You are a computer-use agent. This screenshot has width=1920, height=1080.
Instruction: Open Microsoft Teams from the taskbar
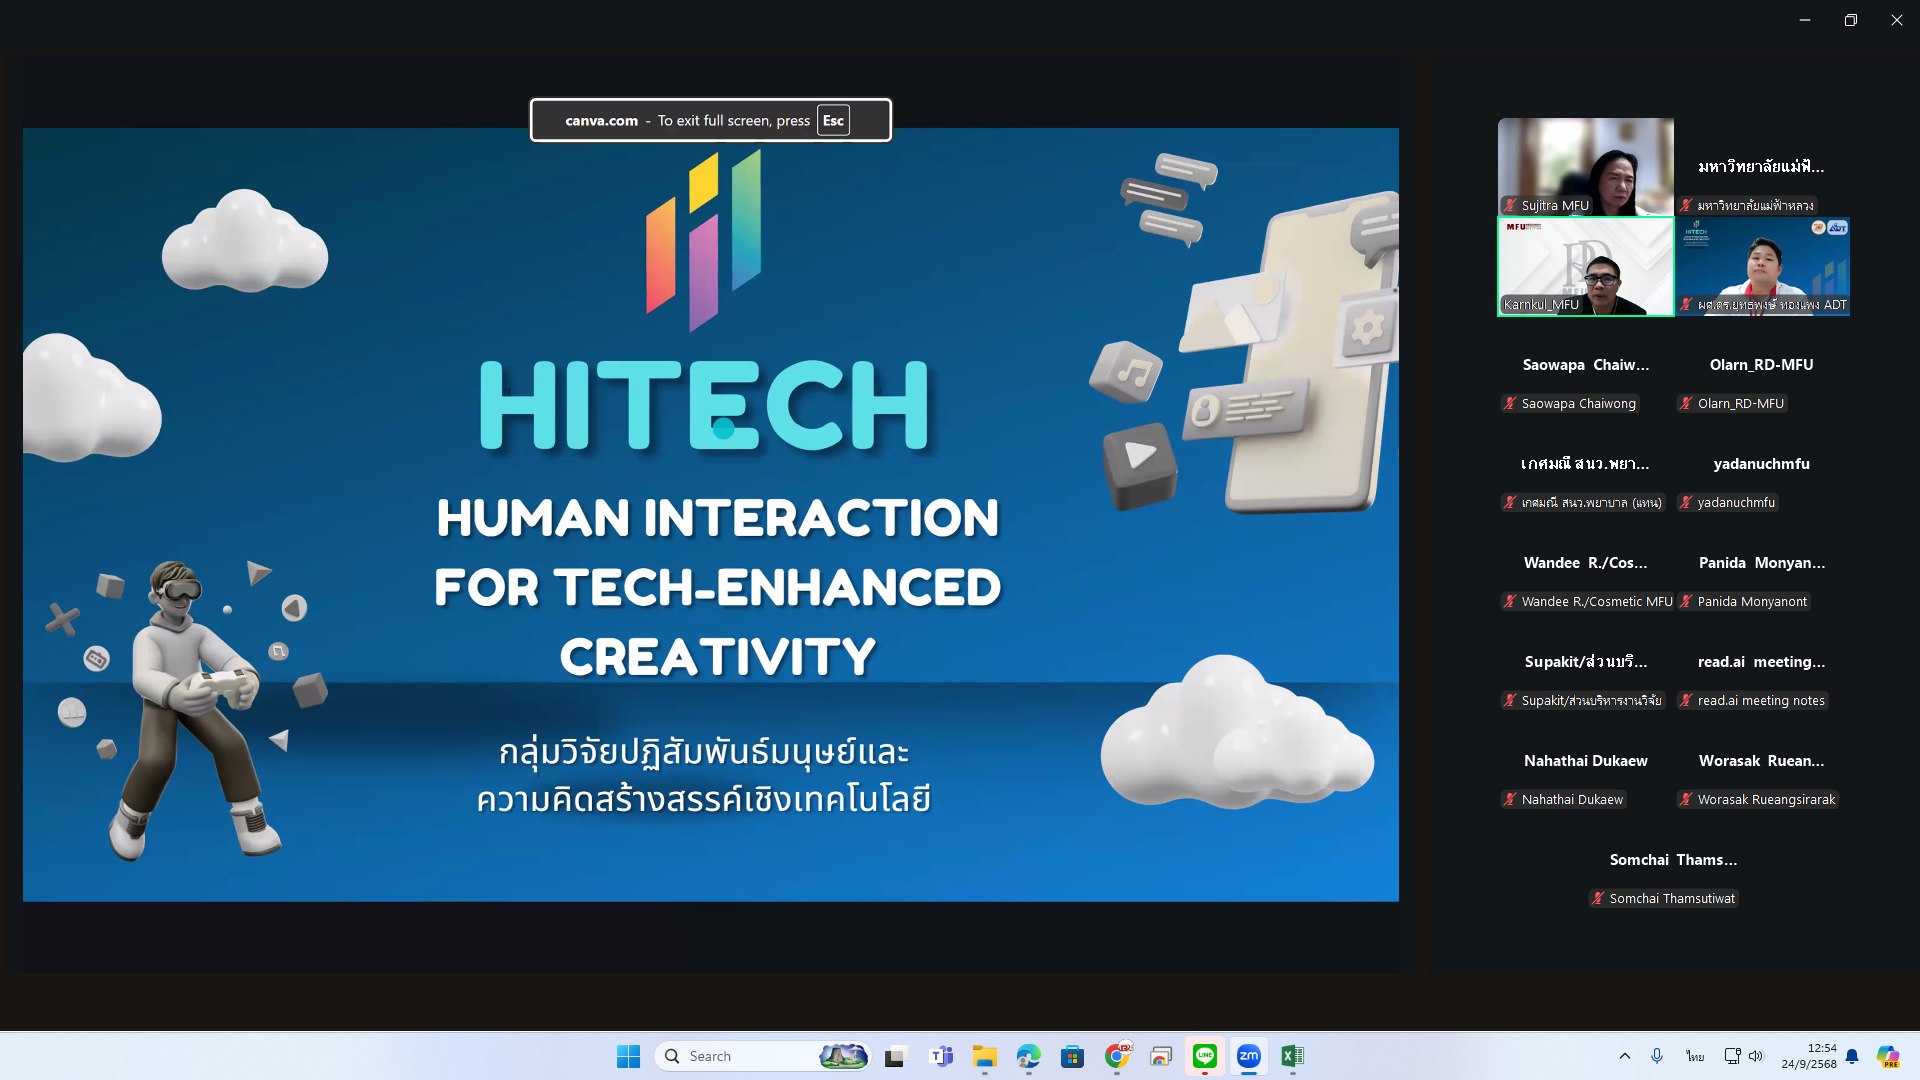941,1056
